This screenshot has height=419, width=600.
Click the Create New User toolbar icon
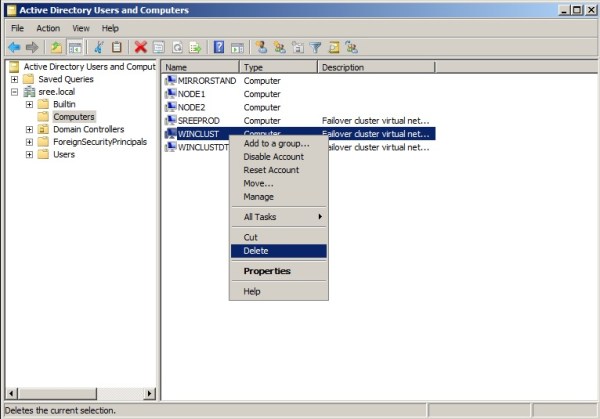tap(262, 47)
